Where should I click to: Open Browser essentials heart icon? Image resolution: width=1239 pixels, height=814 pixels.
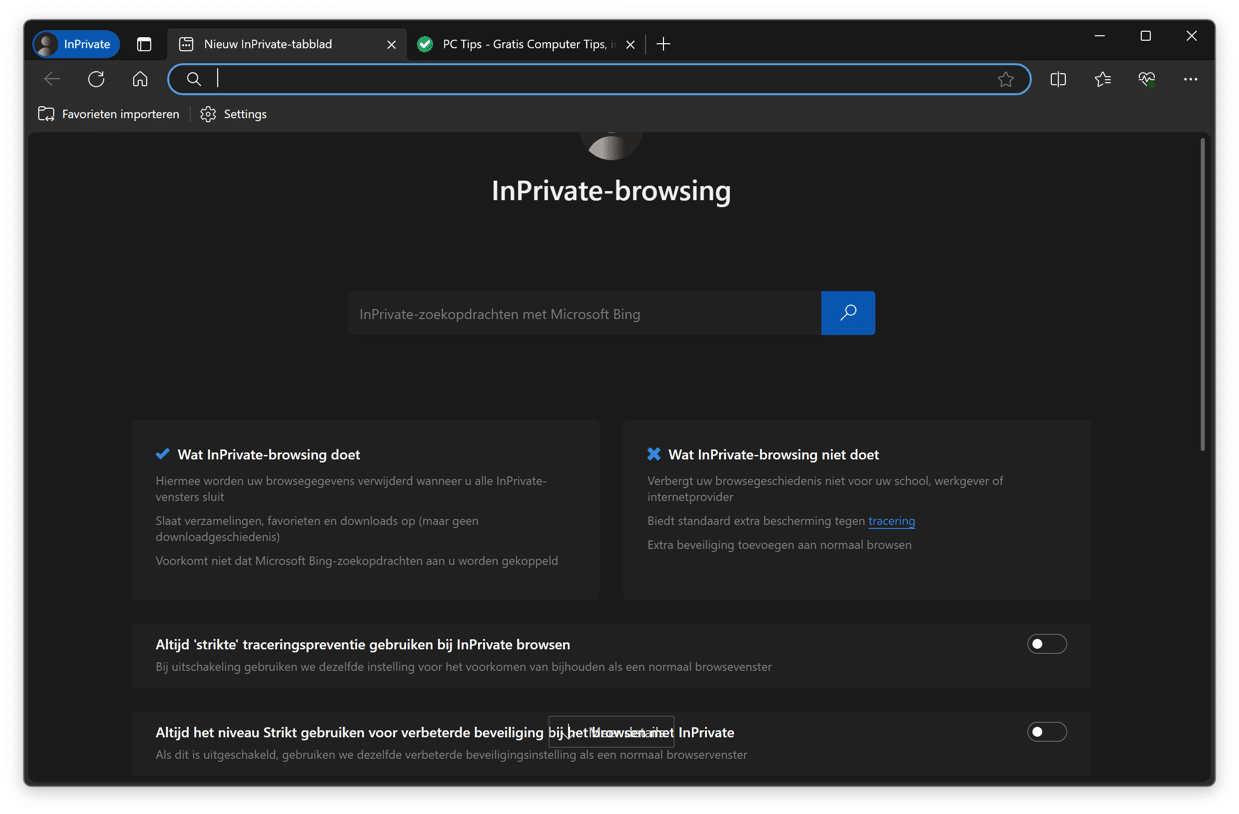point(1146,78)
